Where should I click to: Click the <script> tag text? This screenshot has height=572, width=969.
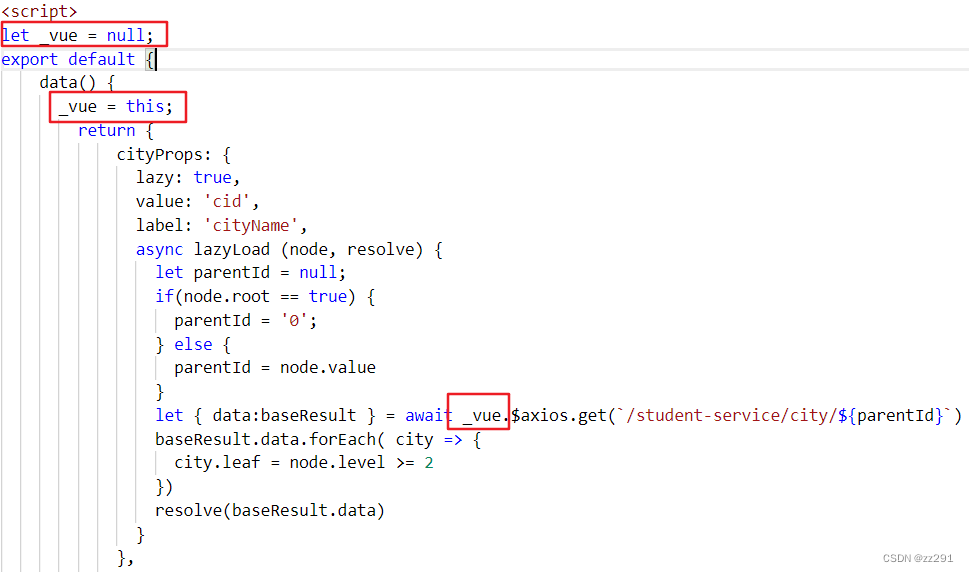coord(39,11)
